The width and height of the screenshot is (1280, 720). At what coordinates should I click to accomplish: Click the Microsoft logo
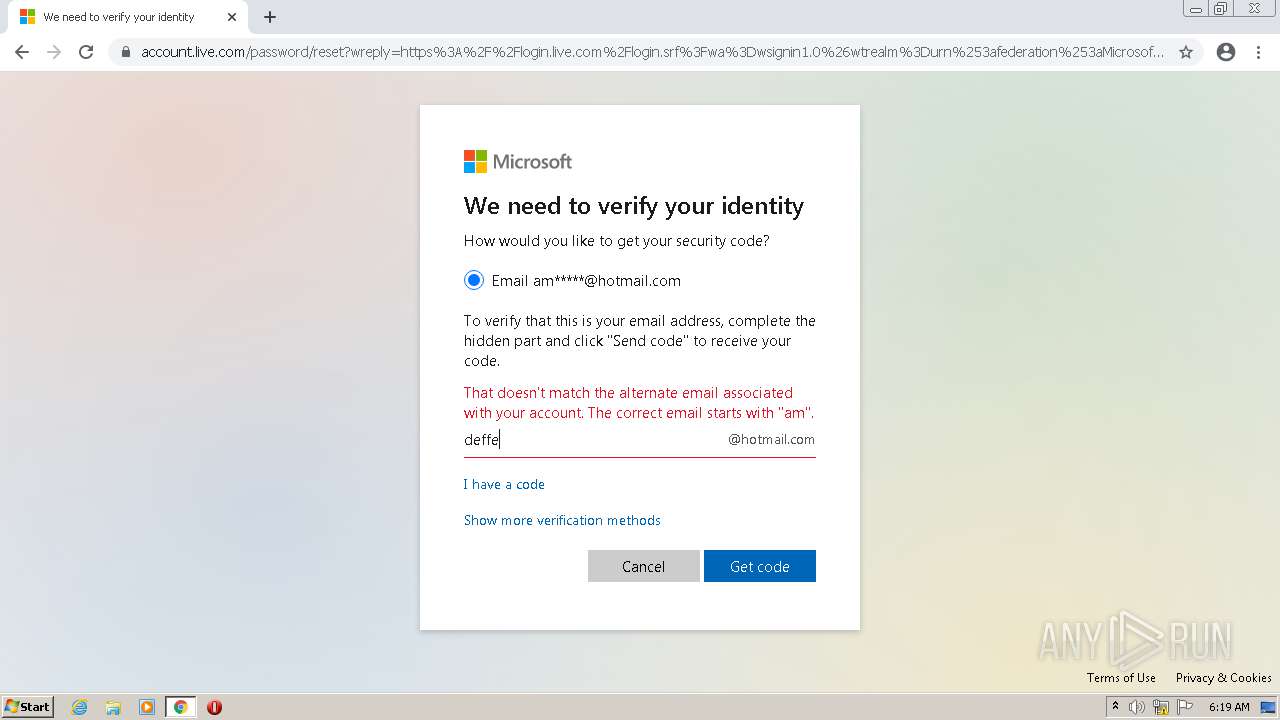pos(518,161)
